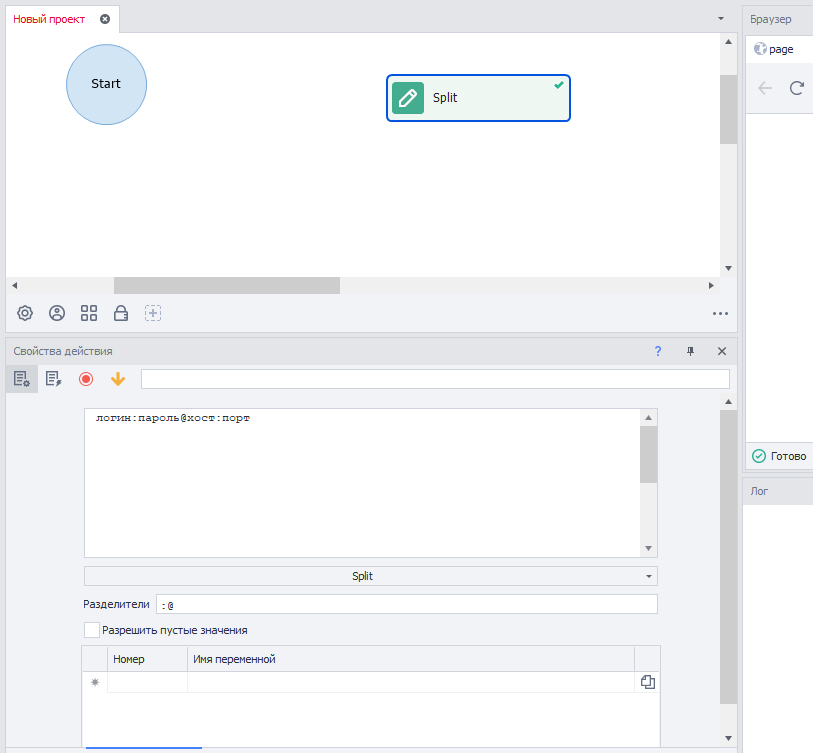Click into the логин:пароль@хост:порт text area
Viewport: 813px width, 753px height.
362,483
